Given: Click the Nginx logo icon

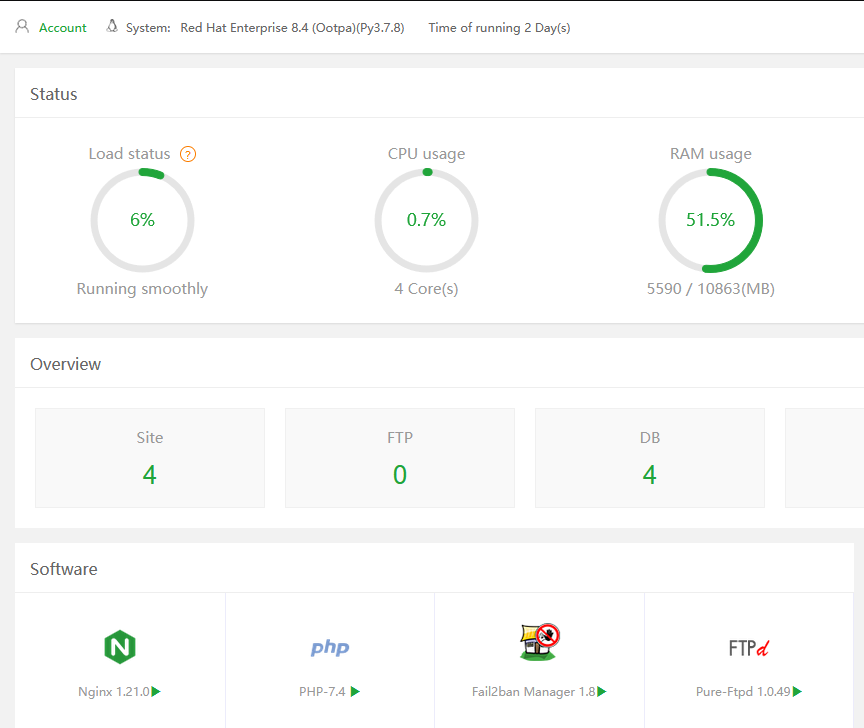Looking at the screenshot, I should pos(120,647).
